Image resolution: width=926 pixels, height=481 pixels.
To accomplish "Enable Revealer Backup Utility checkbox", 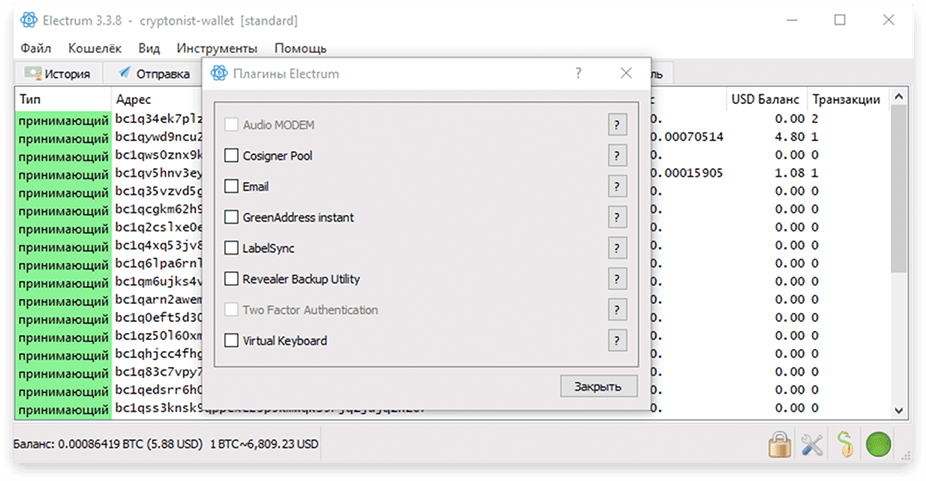I will click(x=232, y=279).
